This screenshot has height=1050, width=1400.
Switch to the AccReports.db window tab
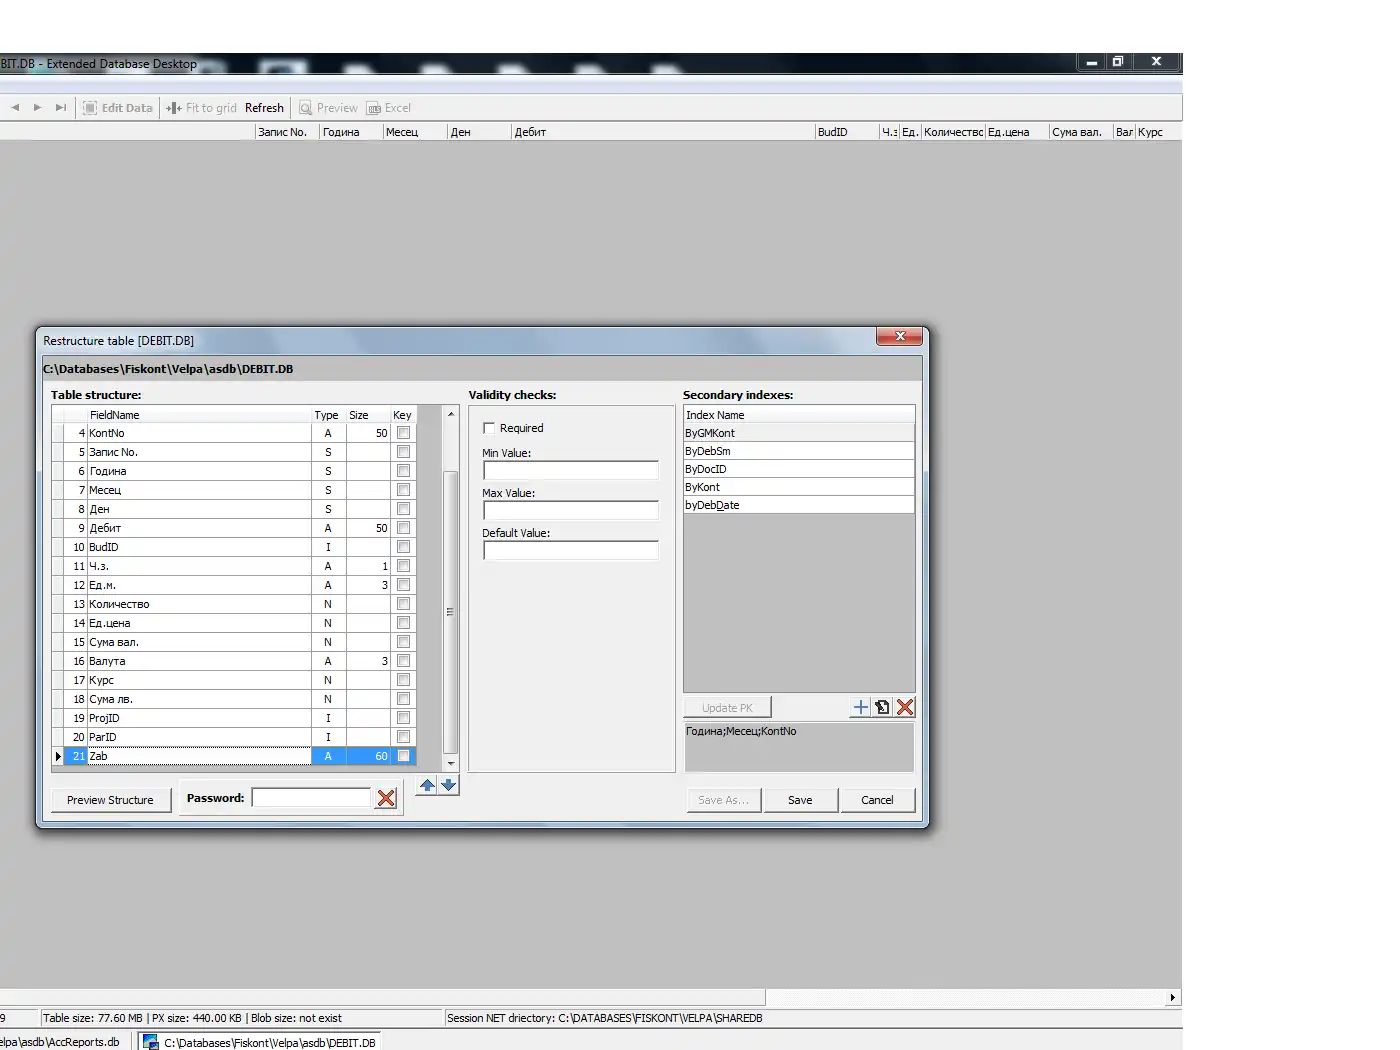(63, 1042)
